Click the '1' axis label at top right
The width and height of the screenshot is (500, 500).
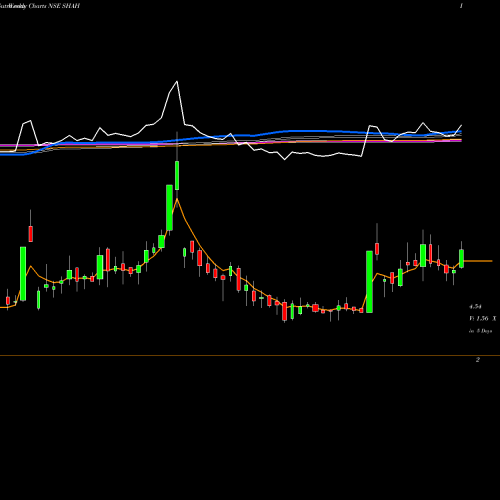tap(461, 6)
